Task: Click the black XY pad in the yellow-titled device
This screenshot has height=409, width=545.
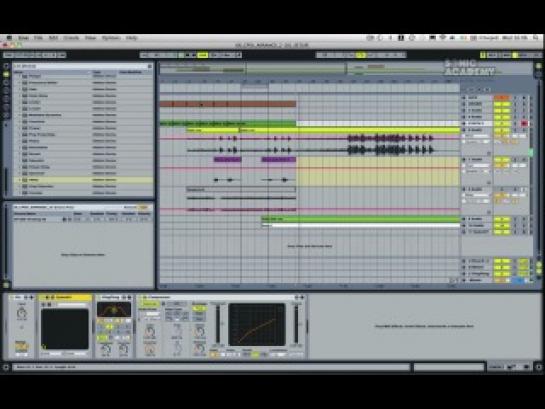Action: click(x=65, y=329)
